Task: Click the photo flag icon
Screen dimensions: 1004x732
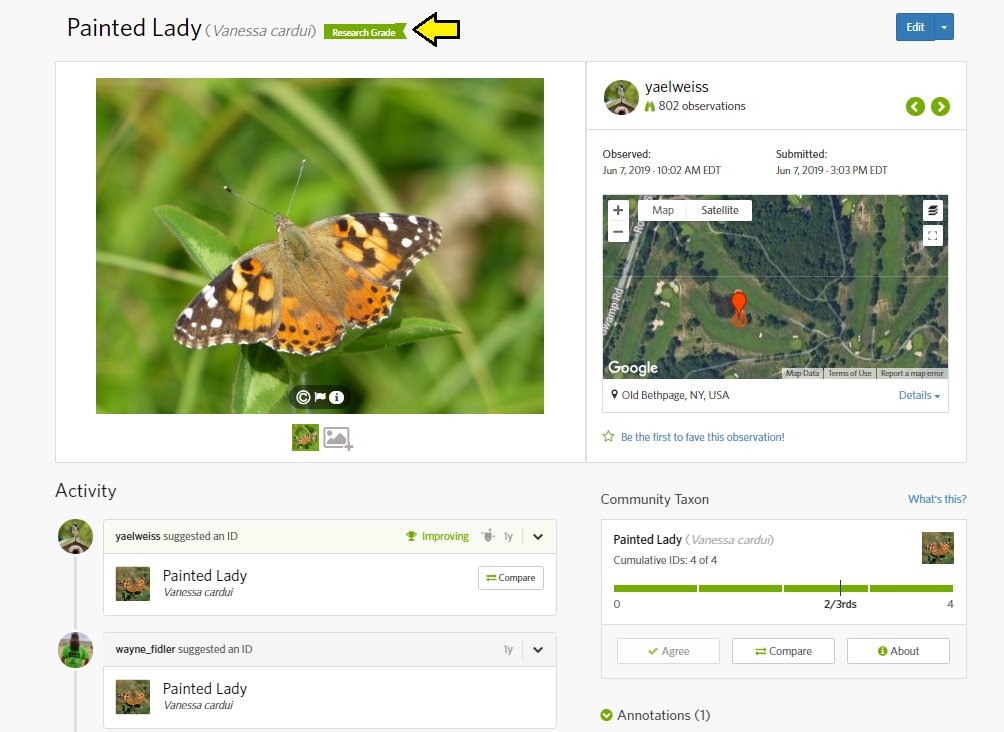Action: click(x=320, y=397)
